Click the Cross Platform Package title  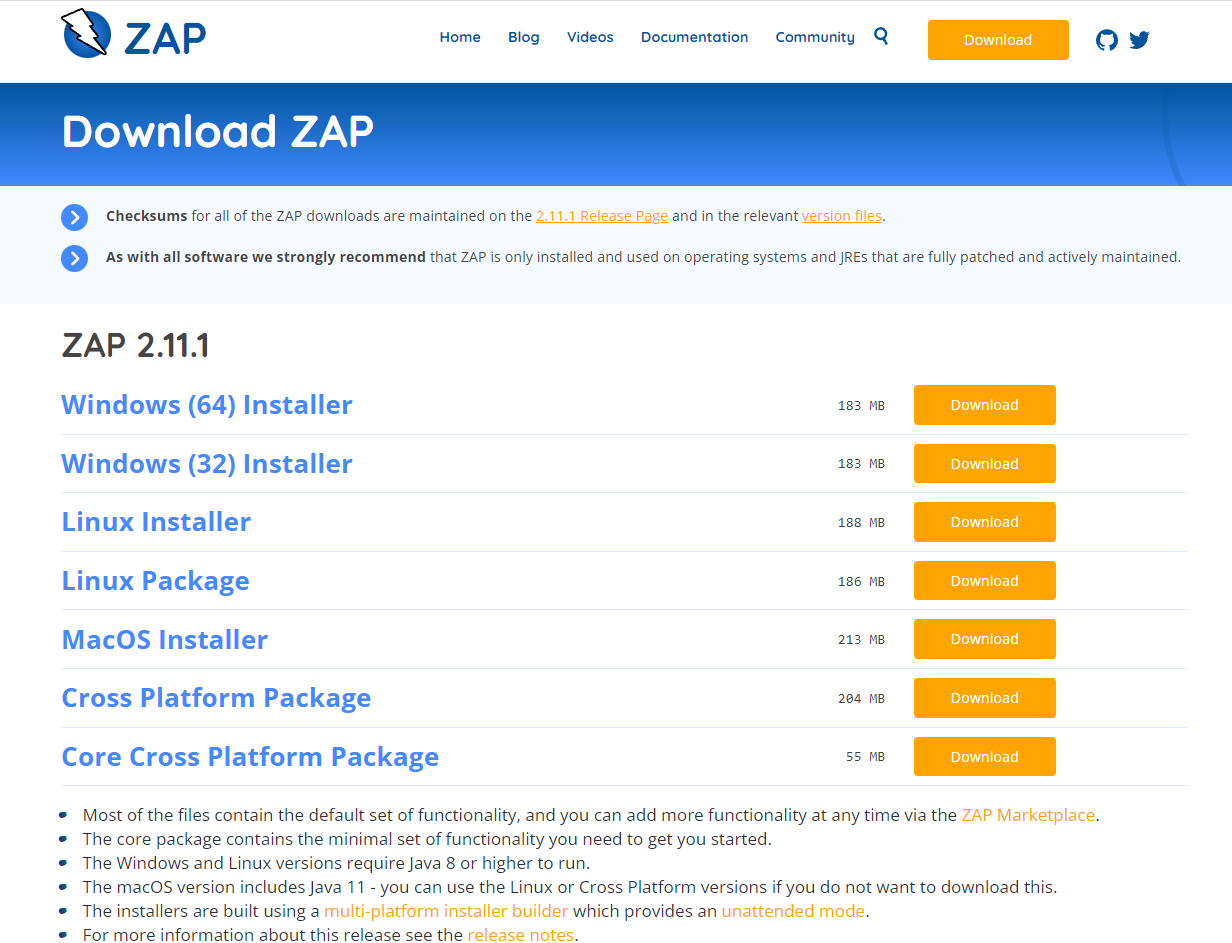coord(216,698)
